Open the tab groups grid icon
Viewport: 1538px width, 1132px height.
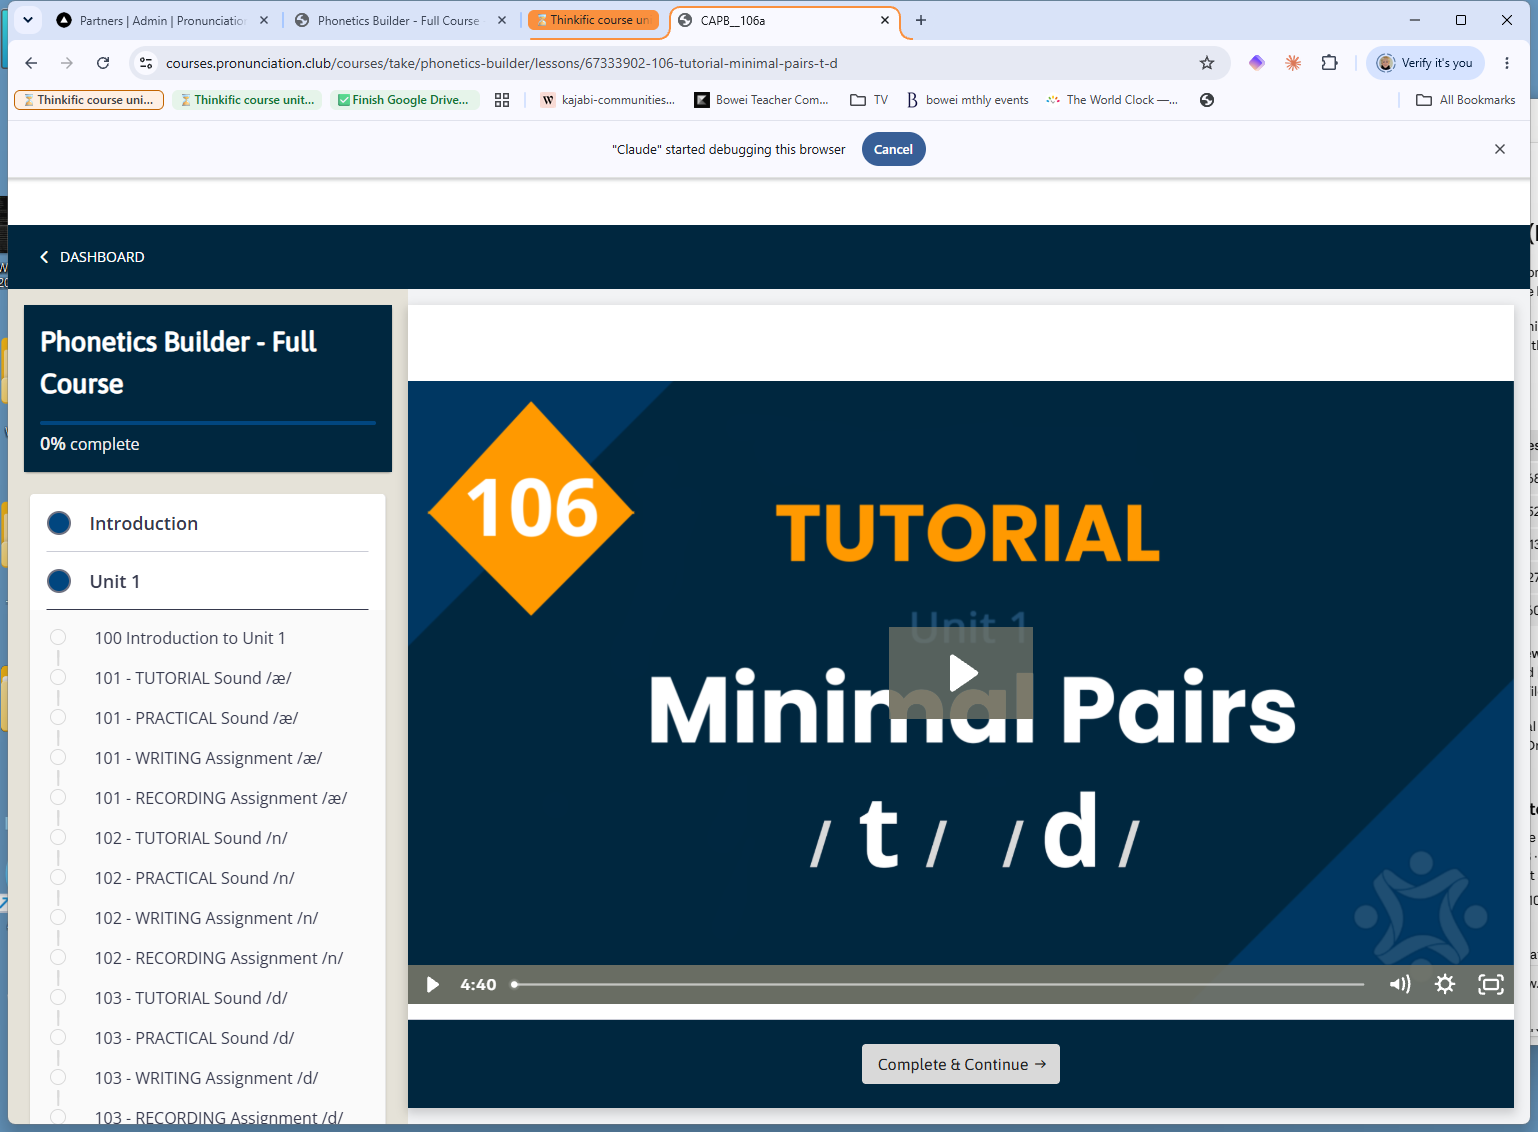point(502,100)
